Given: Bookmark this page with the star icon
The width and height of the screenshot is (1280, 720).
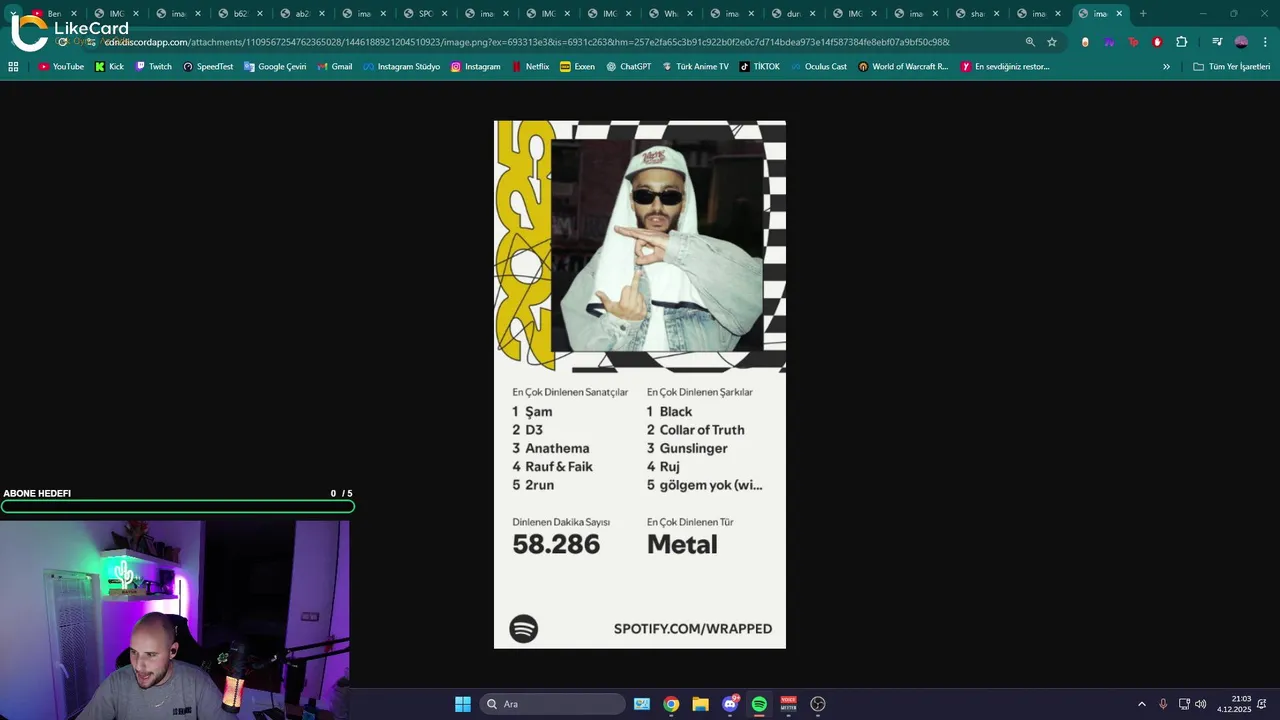Looking at the screenshot, I should point(1052,42).
